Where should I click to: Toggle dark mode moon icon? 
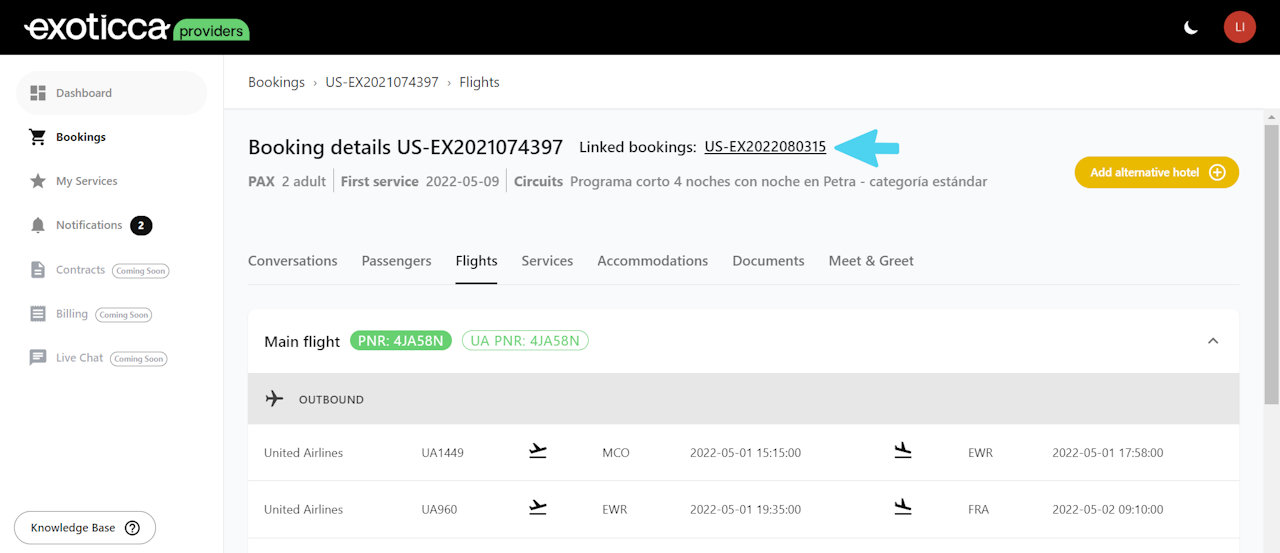pyautogui.click(x=1191, y=27)
